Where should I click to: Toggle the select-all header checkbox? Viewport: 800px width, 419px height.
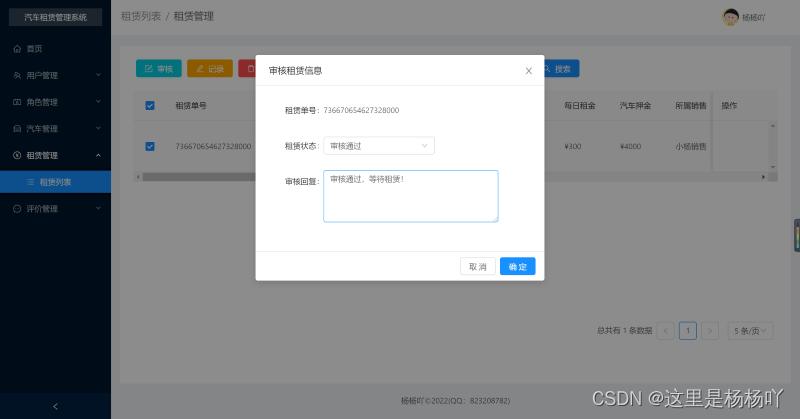coord(150,106)
